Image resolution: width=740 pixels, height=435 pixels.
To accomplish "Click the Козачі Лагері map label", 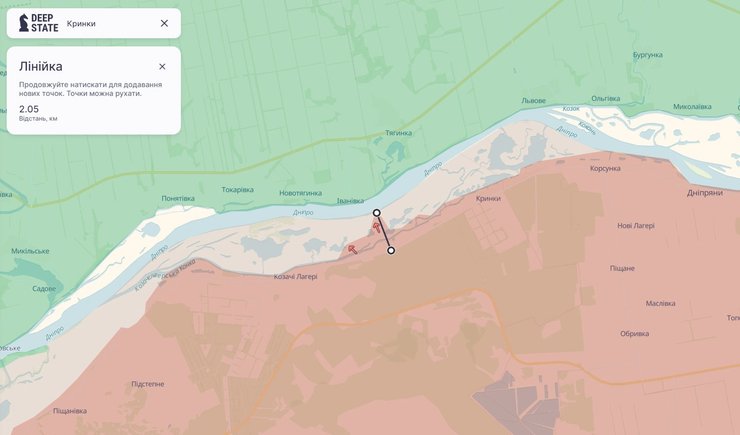I will click(295, 277).
